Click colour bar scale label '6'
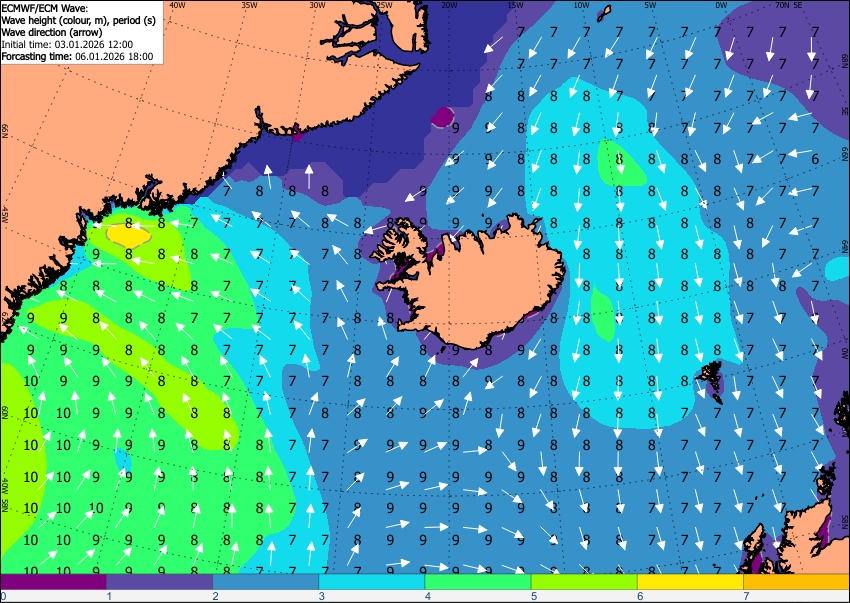Viewport: 850px width, 603px height. click(640, 596)
